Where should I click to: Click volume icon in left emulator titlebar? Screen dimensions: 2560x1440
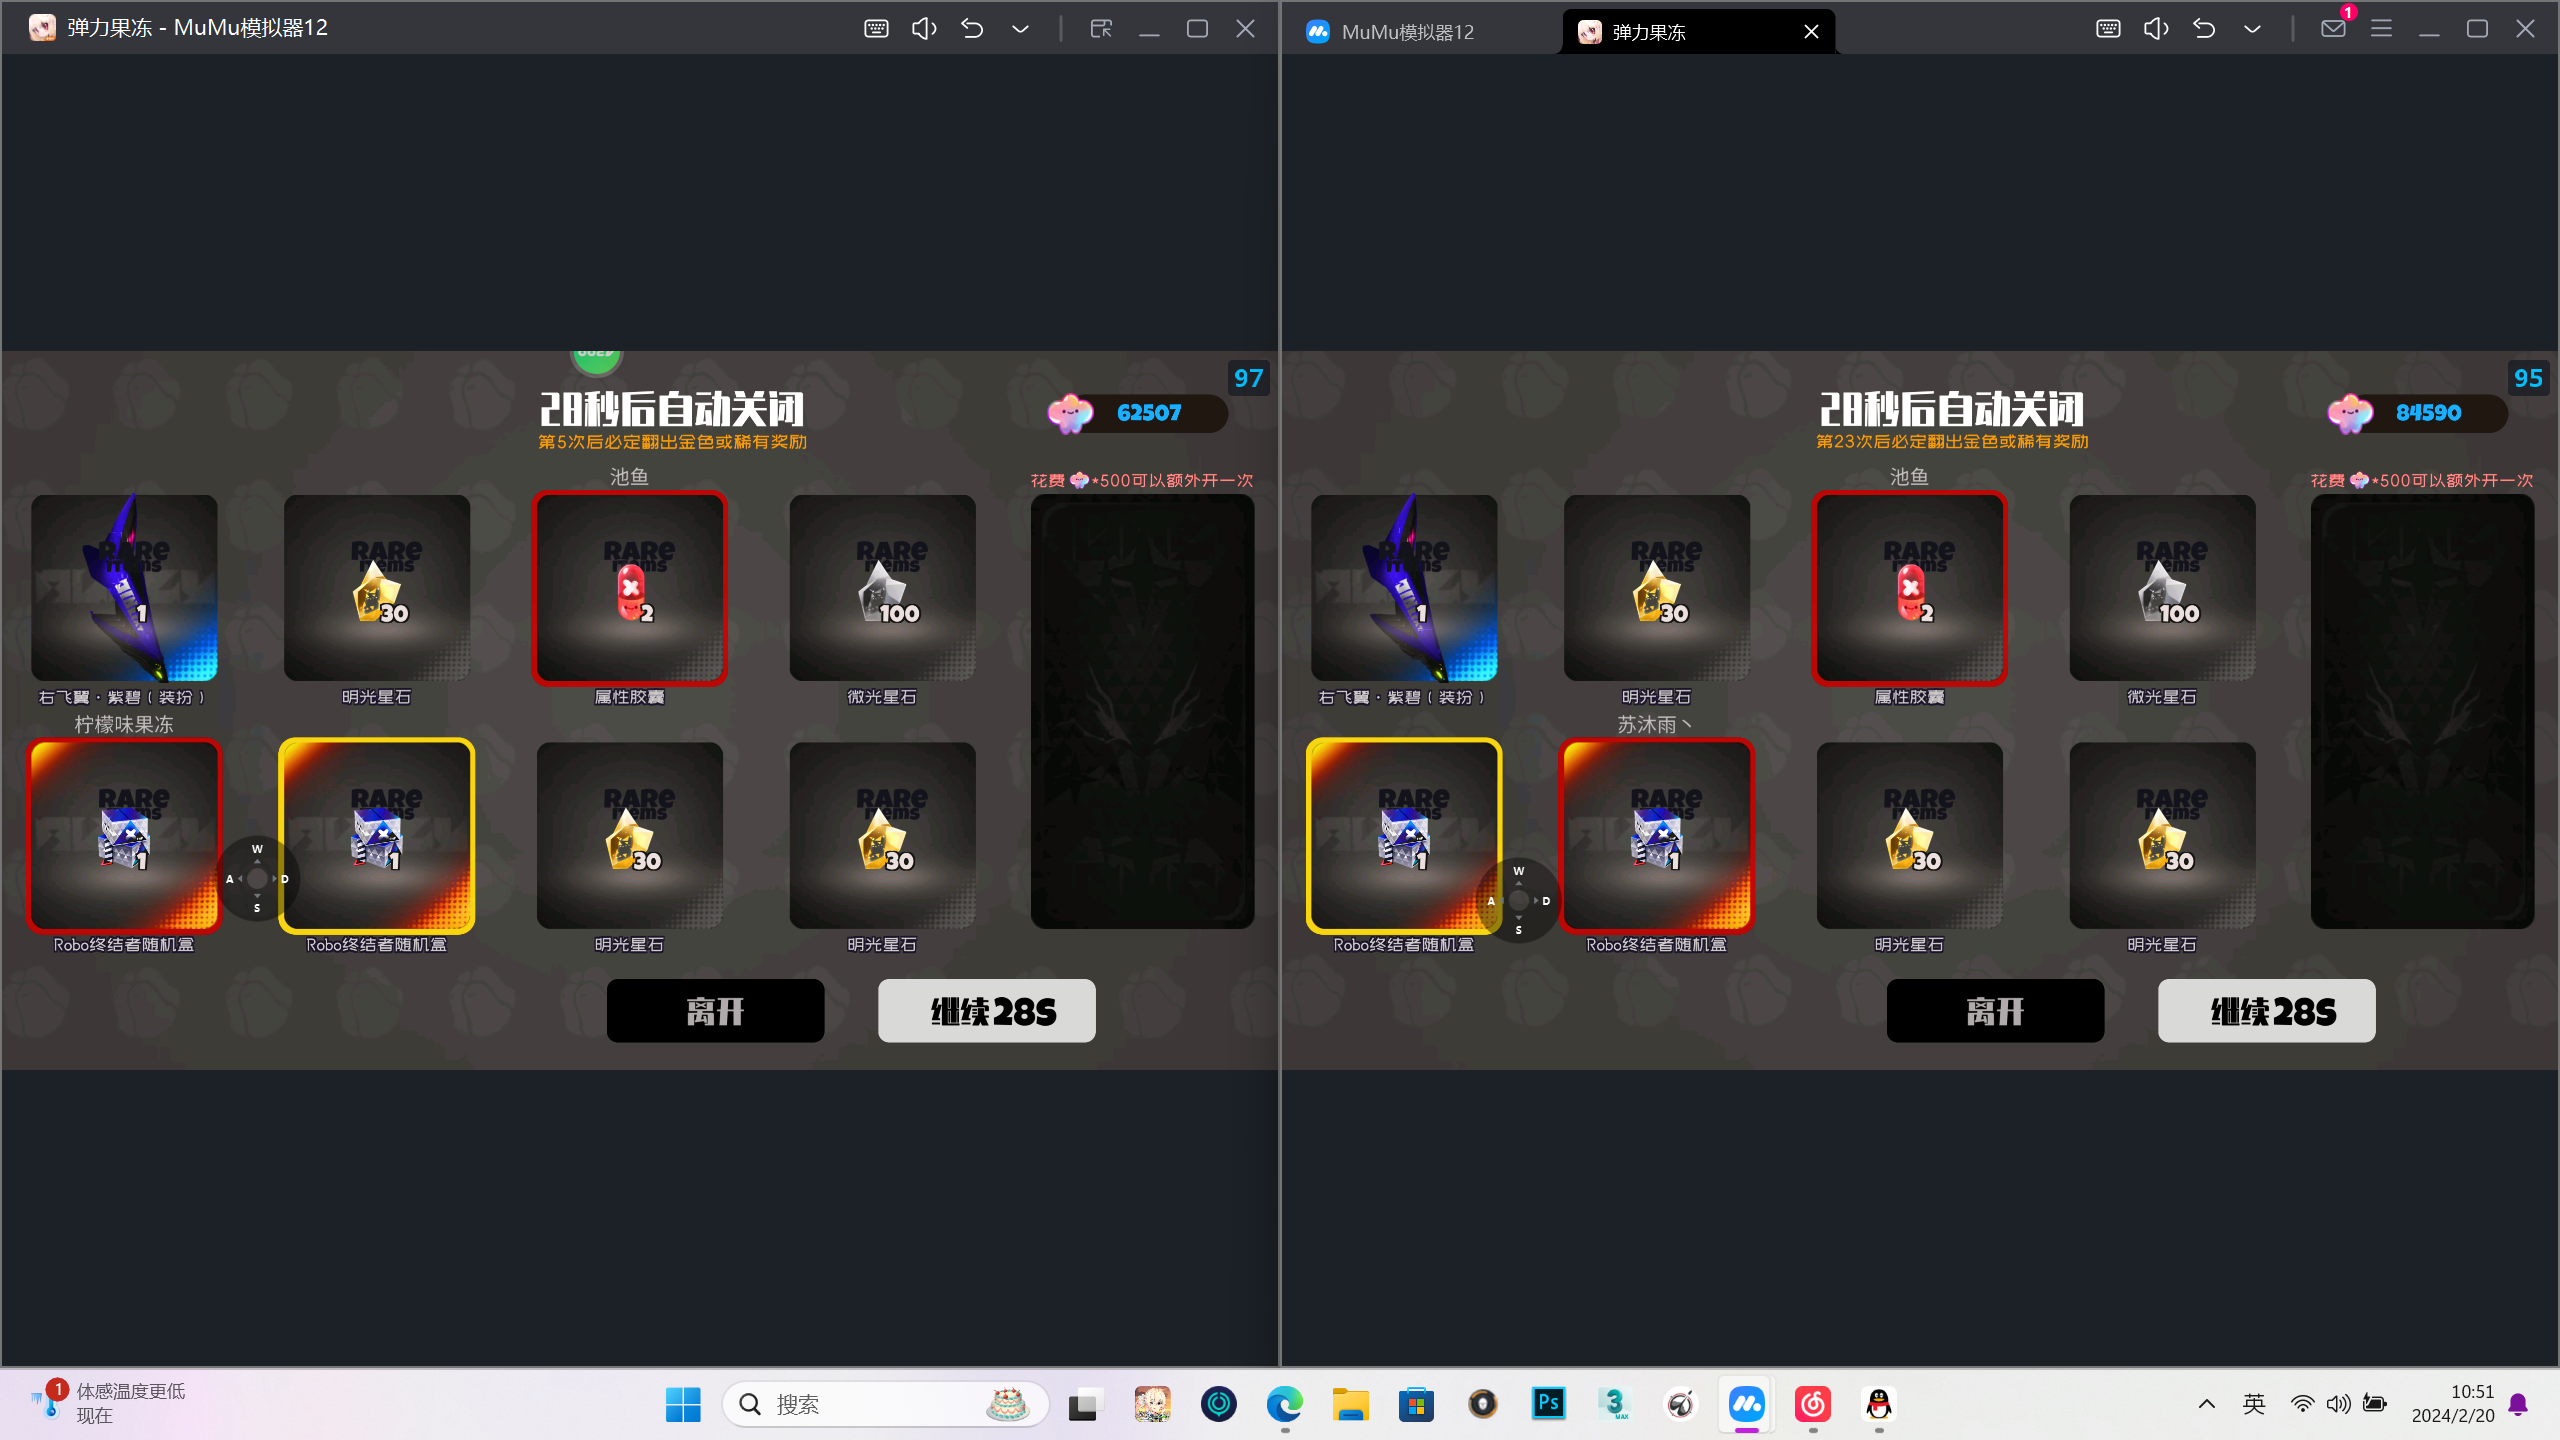pyautogui.click(x=923, y=28)
